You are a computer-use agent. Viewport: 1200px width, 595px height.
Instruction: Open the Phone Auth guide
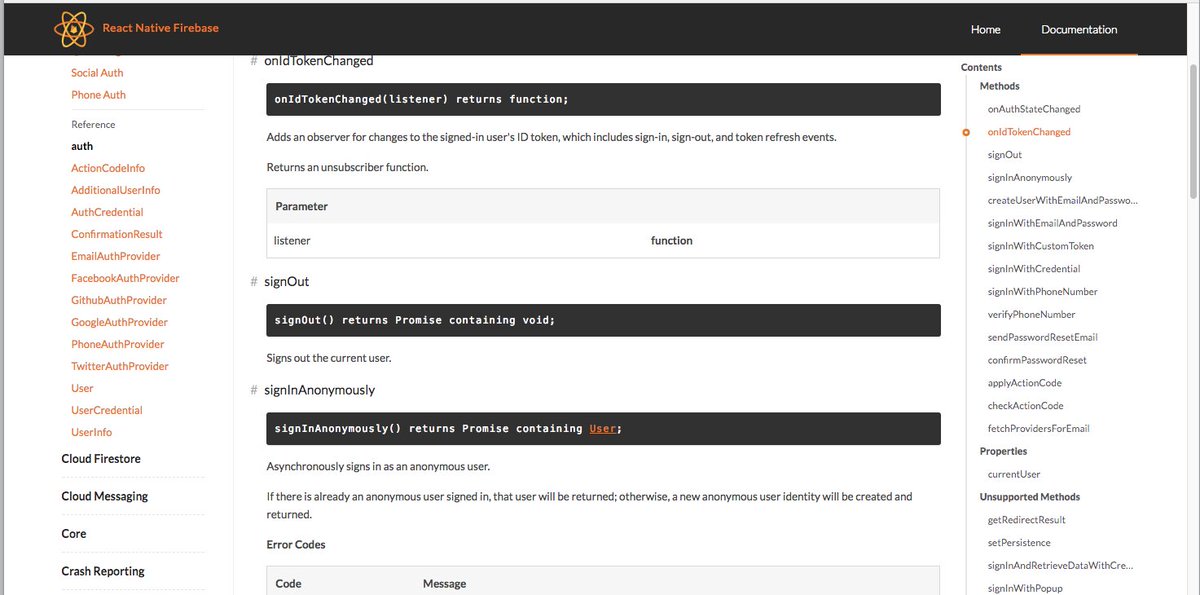pyautogui.click(x=97, y=94)
